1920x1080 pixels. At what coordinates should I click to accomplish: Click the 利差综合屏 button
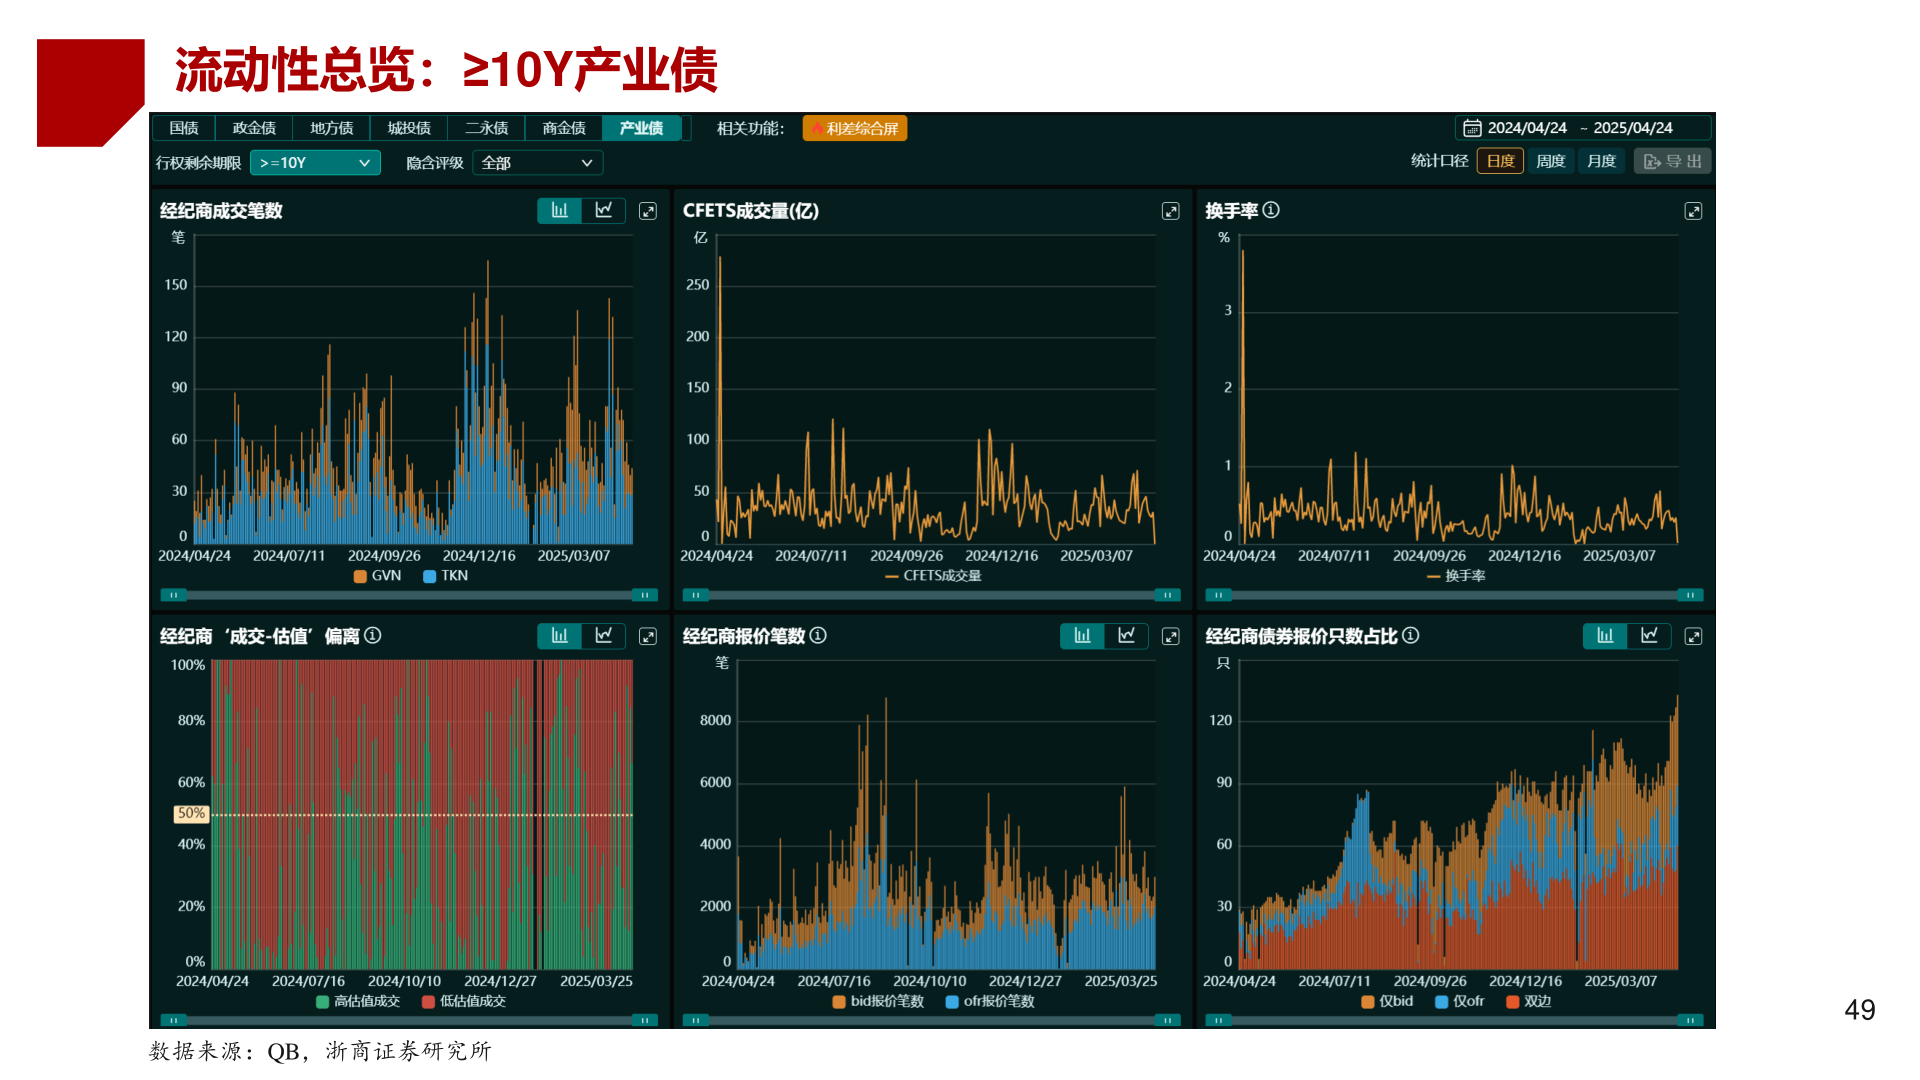pyautogui.click(x=855, y=128)
